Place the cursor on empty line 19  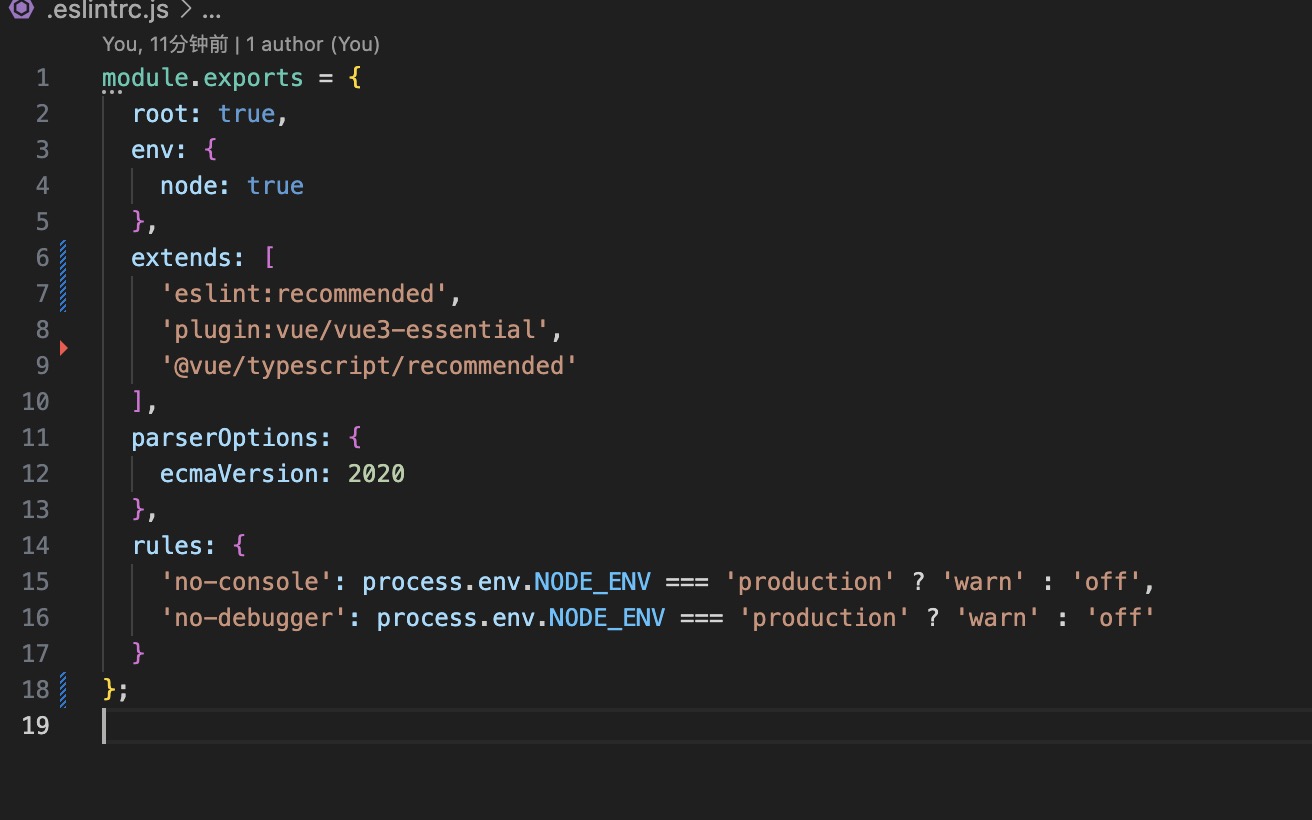pyautogui.click(x=400, y=726)
